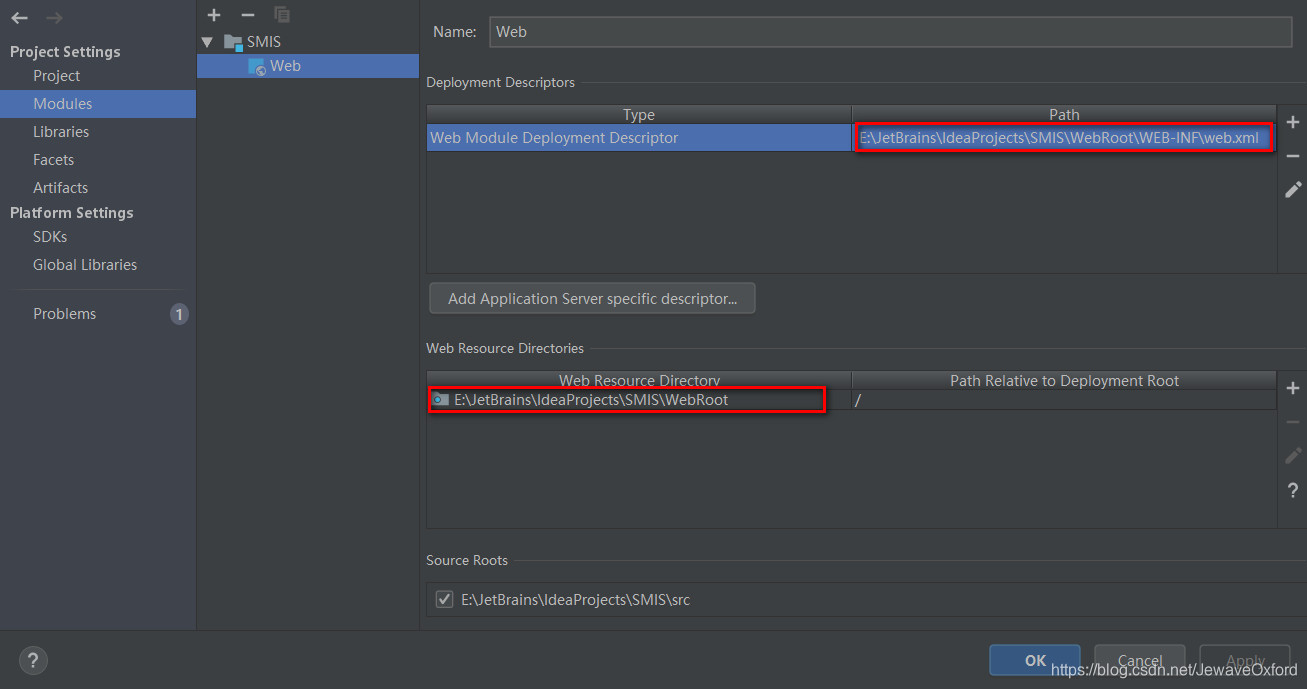Viewport: 1307px width, 689px height.
Task: Click Path Relative to Deployment Root header
Action: 1064,381
